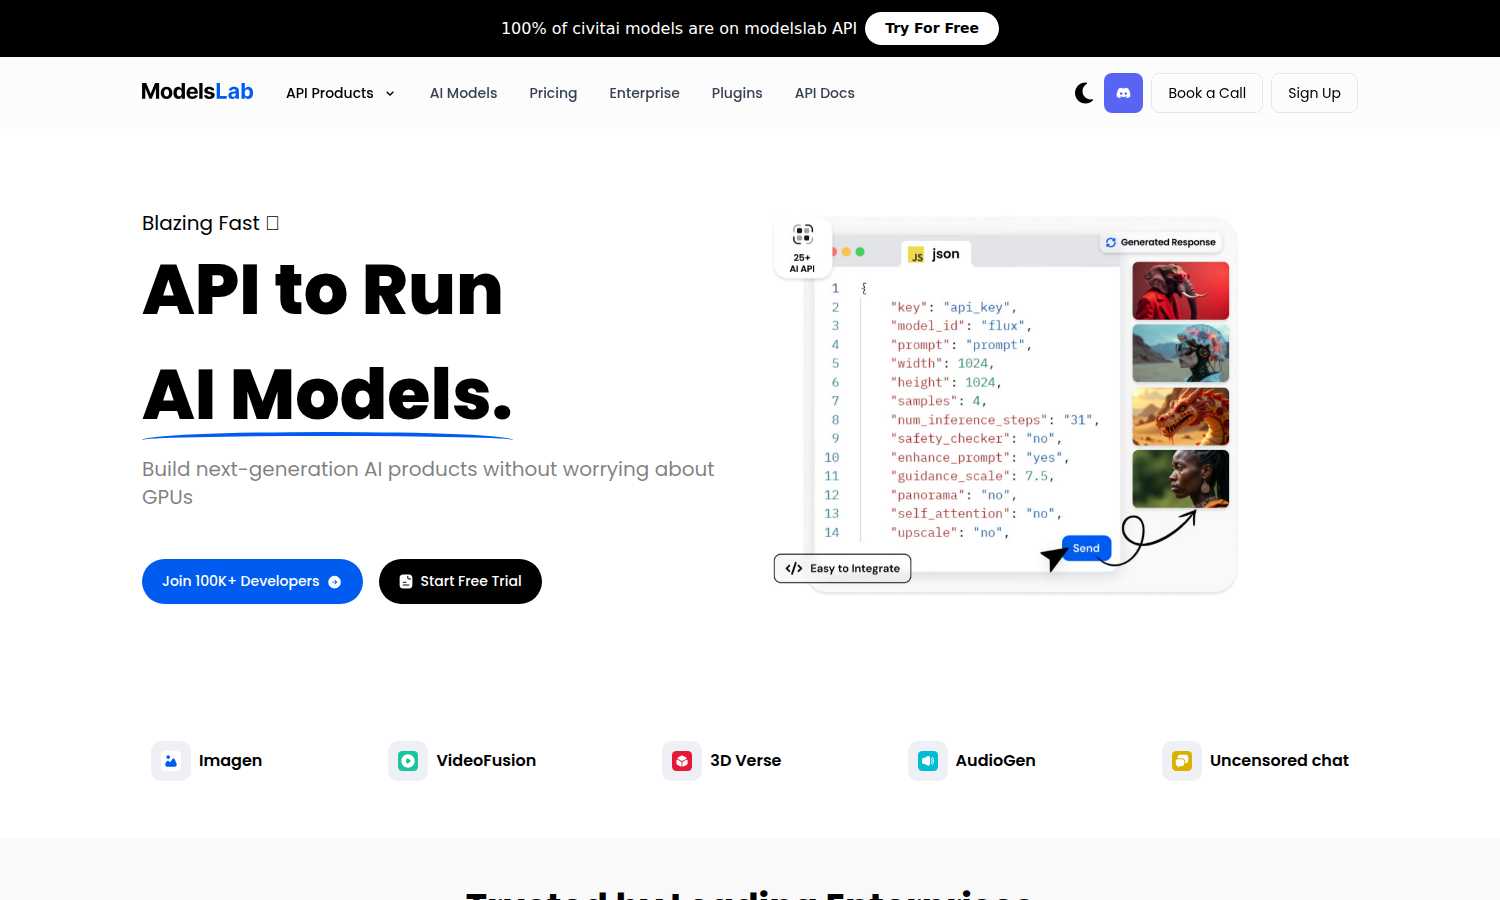Click the AudioGen product icon
Viewport: 1500px width, 900px height.
click(x=928, y=761)
